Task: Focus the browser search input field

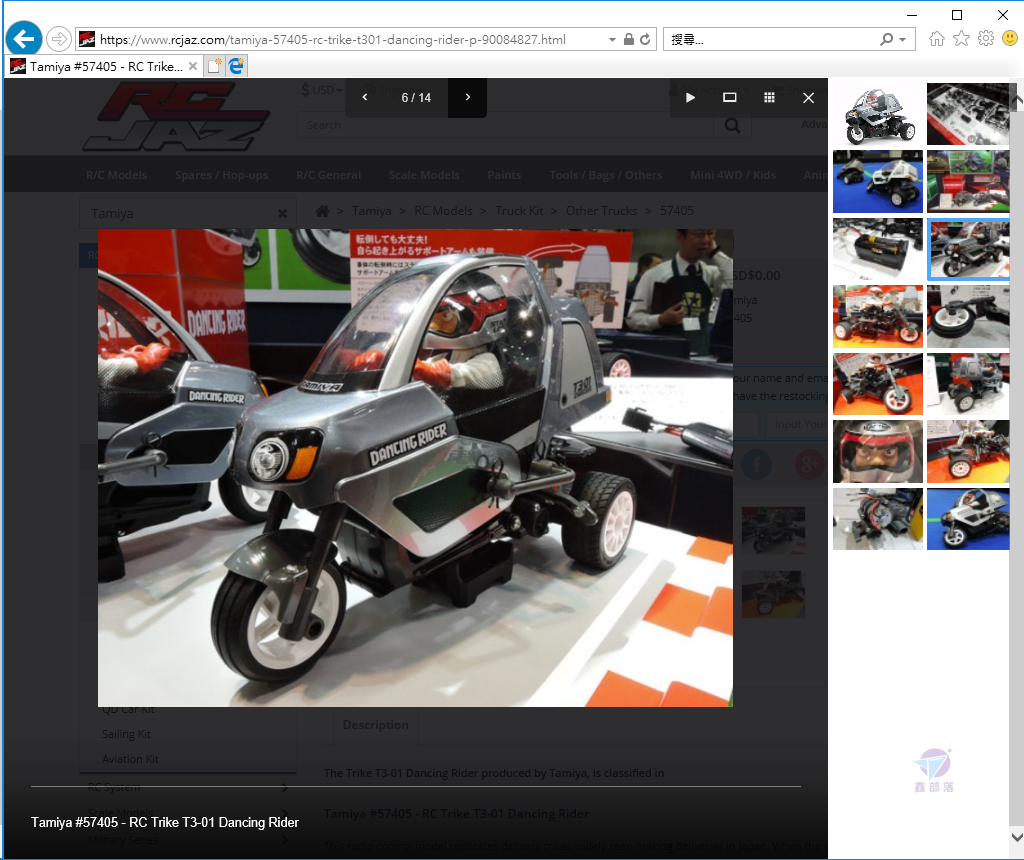Action: click(771, 39)
